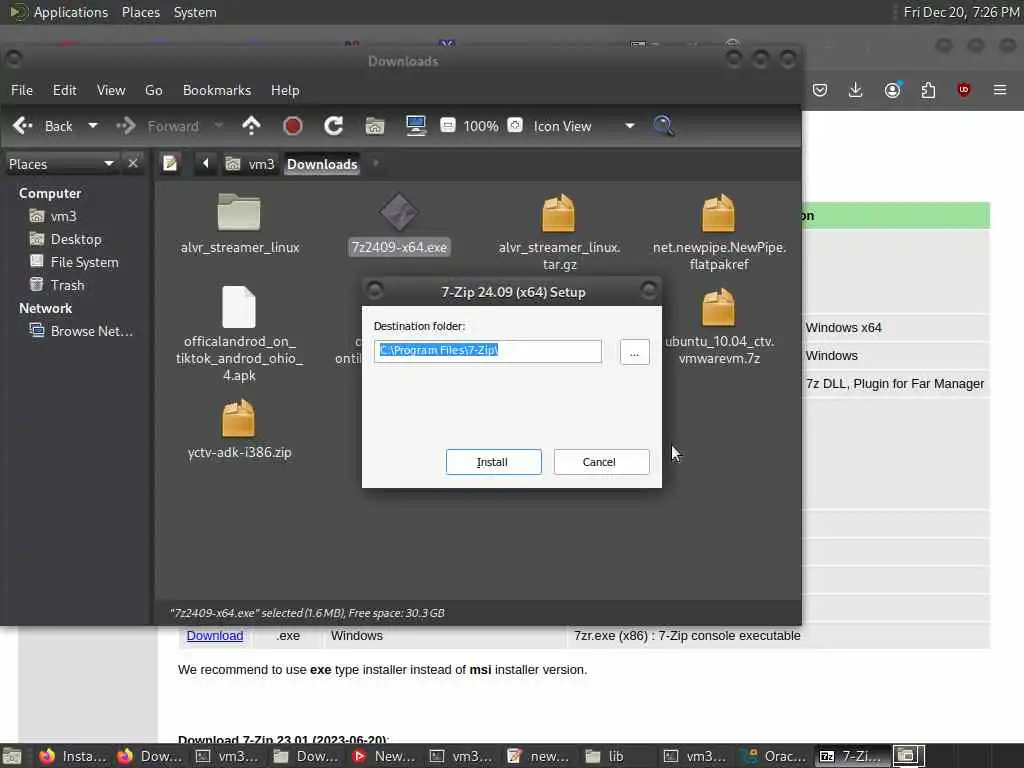
Task: Open the Places sidebar selector dropdown
Action: tap(61, 164)
